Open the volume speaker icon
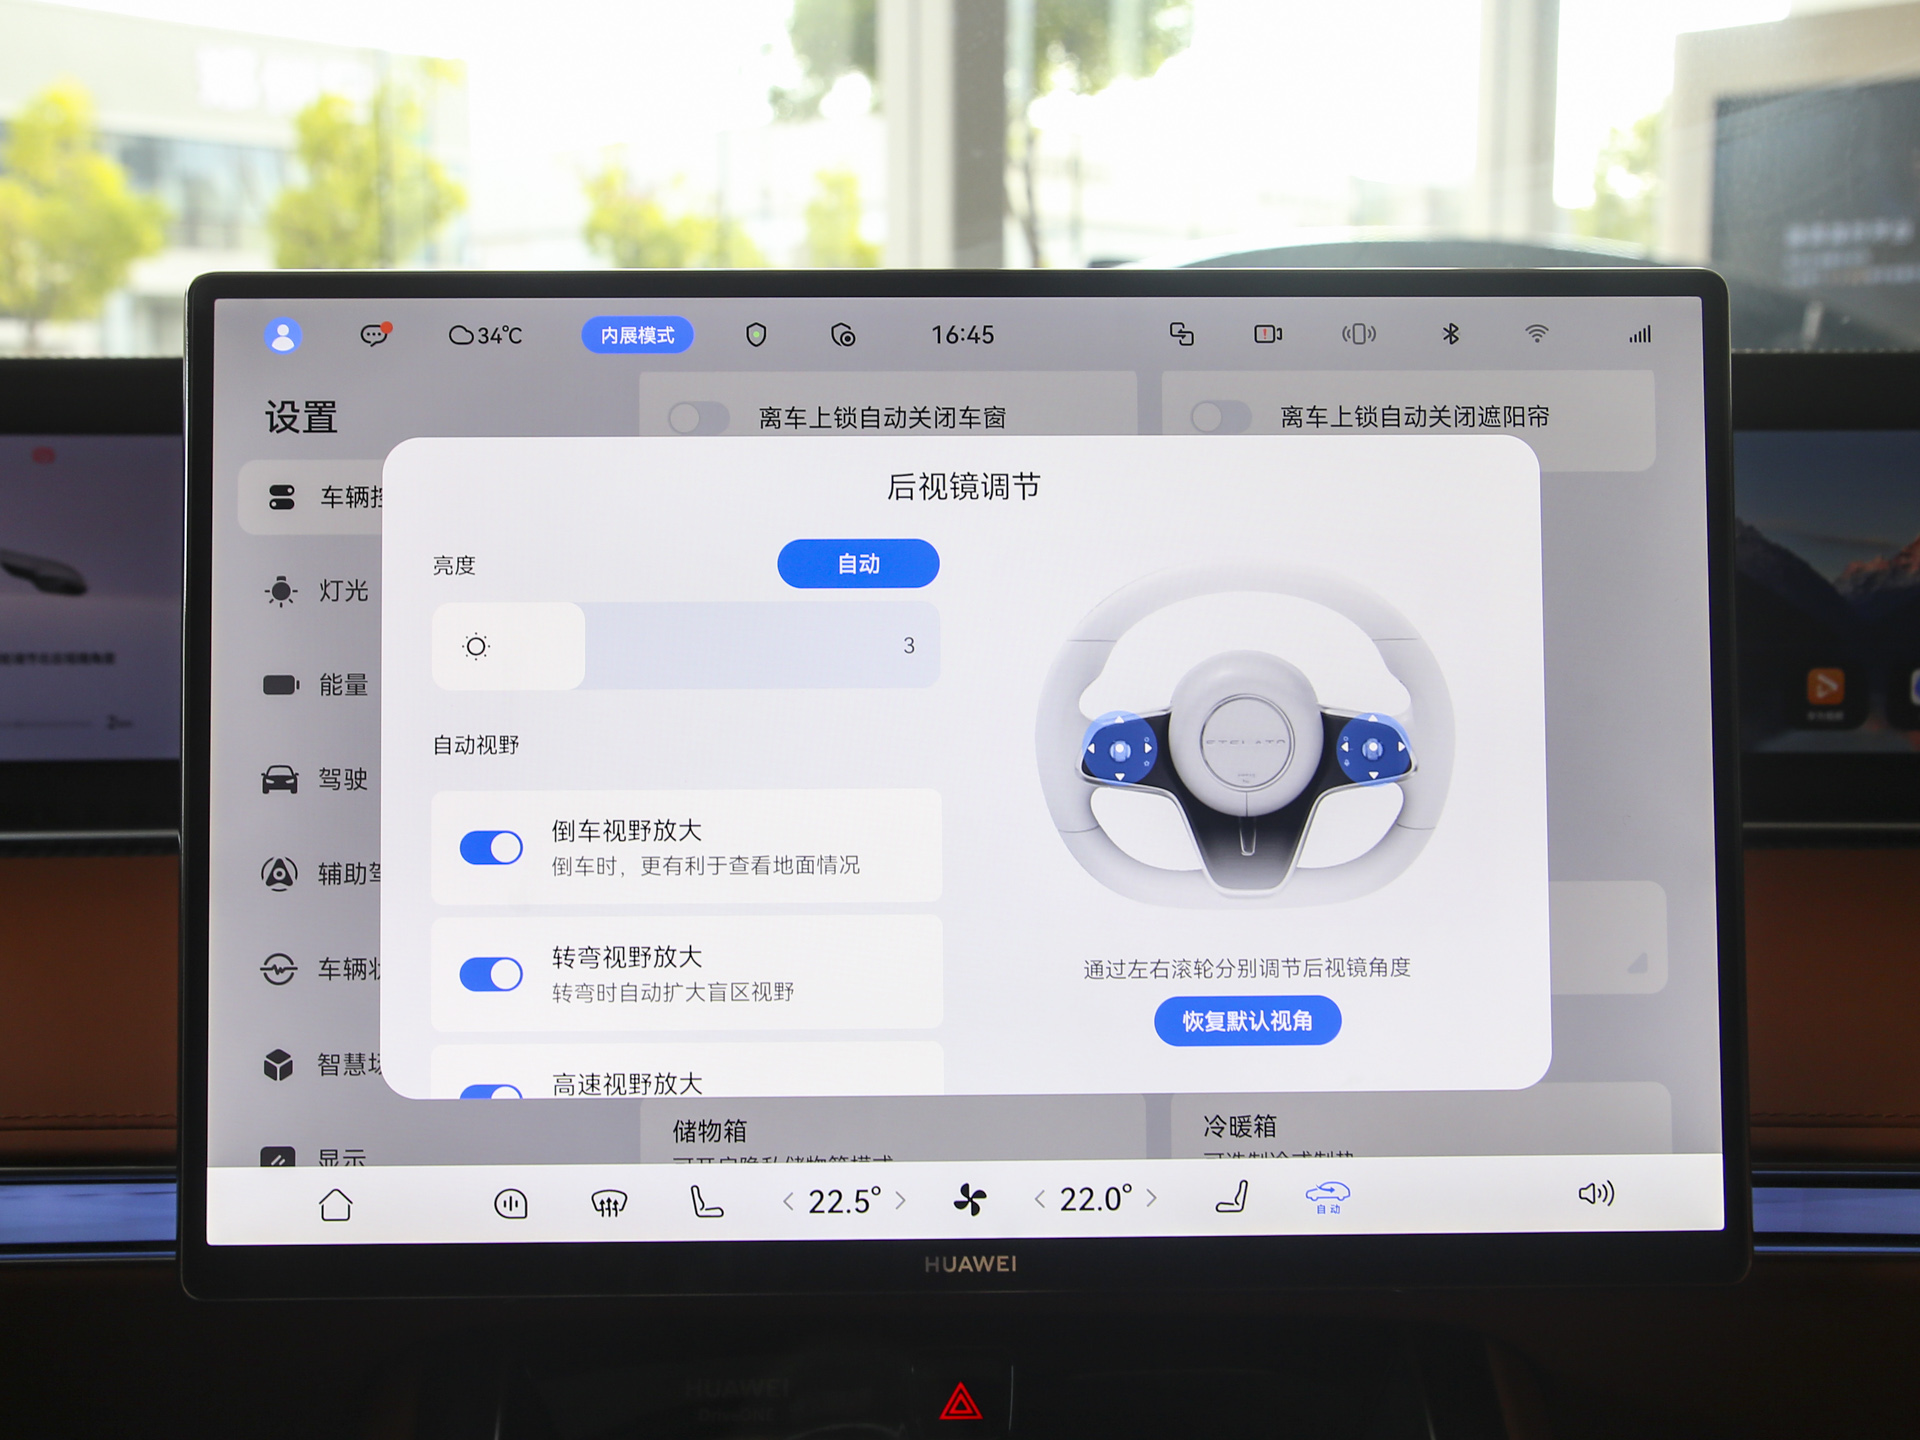The height and width of the screenshot is (1440, 1920). coord(1595,1196)
